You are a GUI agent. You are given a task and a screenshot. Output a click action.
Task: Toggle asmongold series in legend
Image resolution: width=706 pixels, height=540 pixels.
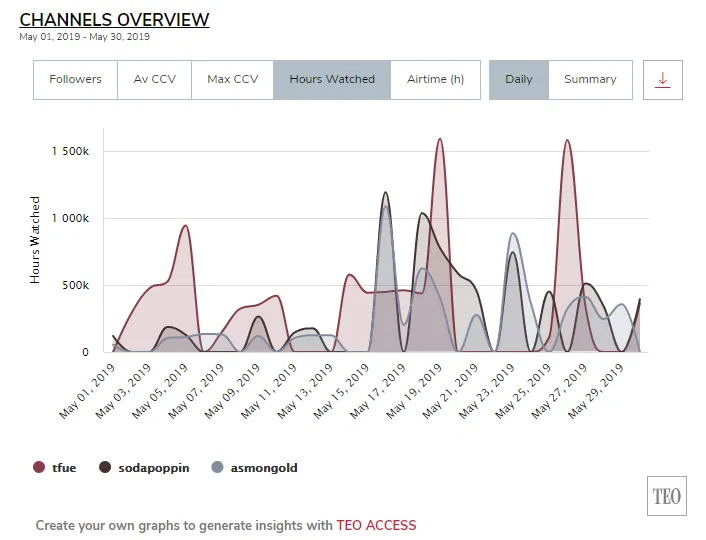pyautogui.click(x=254, y=467)
